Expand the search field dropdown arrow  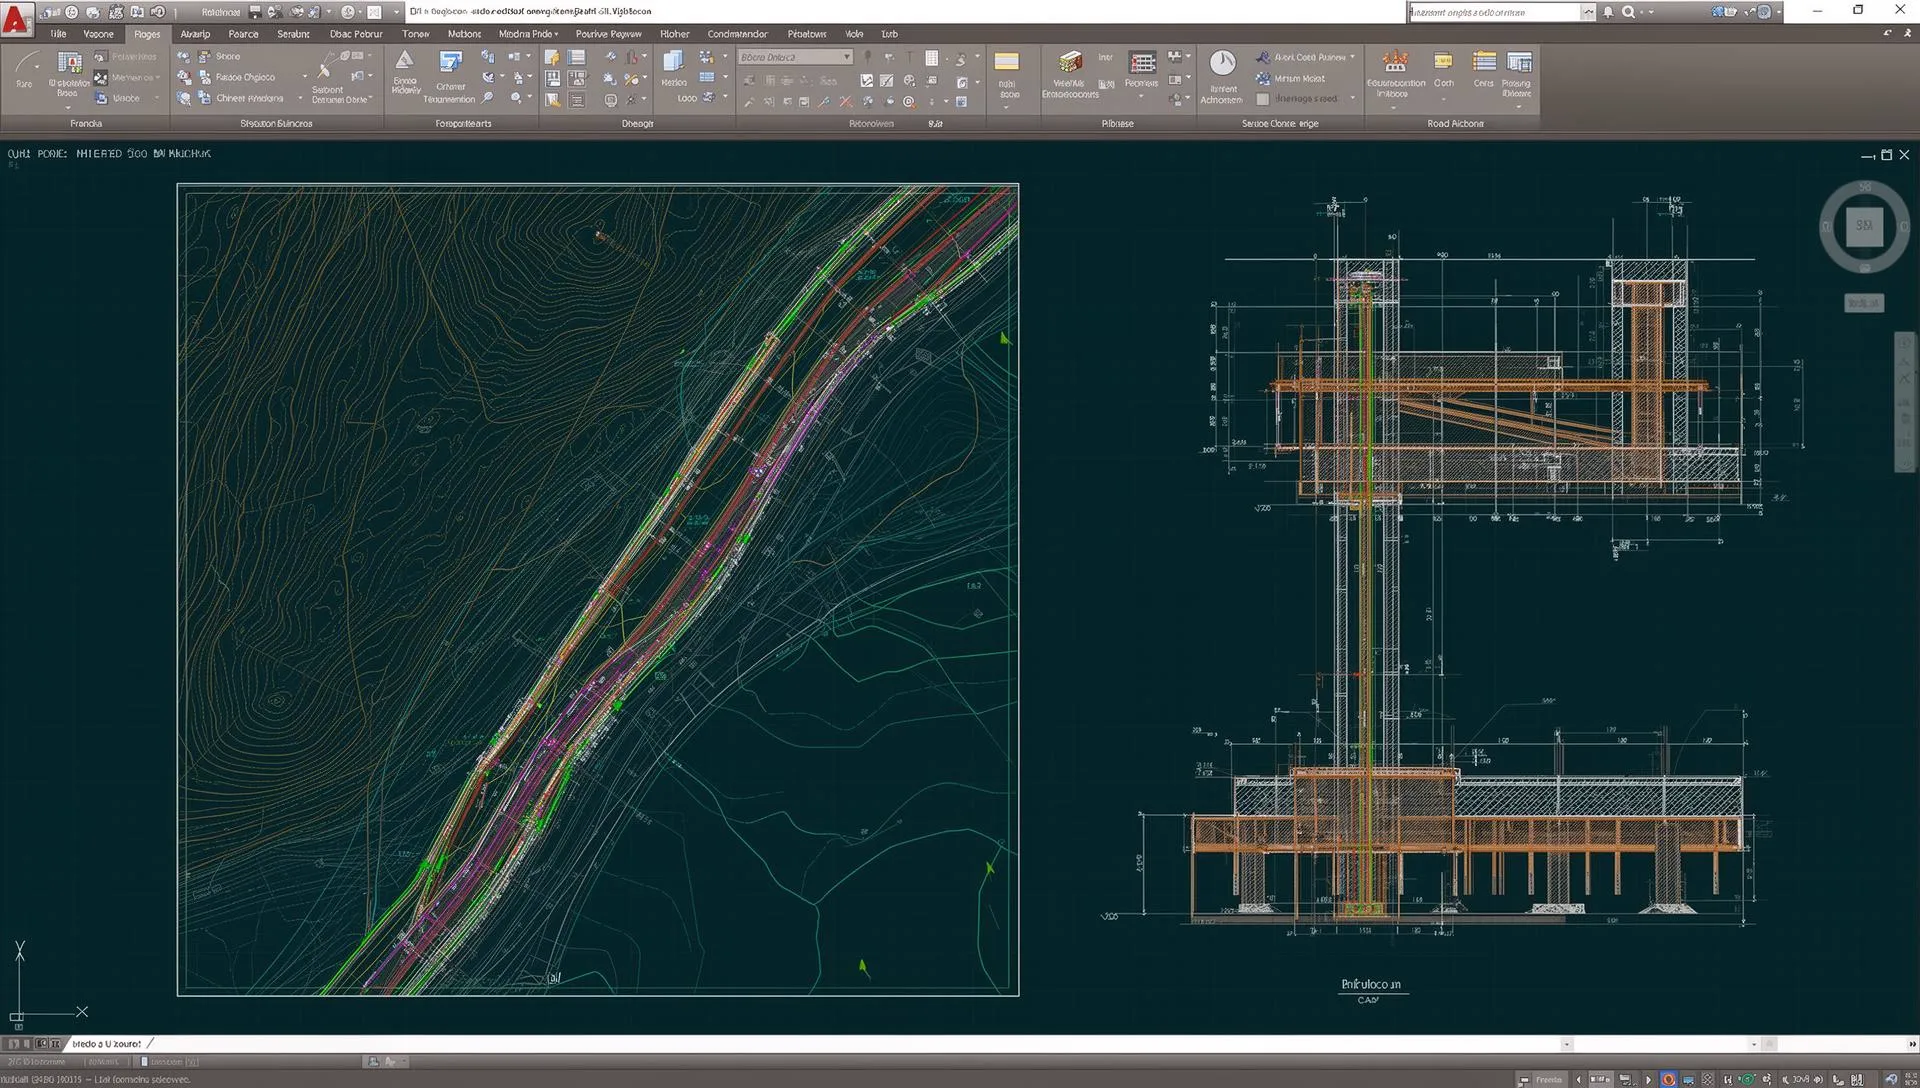pos(1588,12)
